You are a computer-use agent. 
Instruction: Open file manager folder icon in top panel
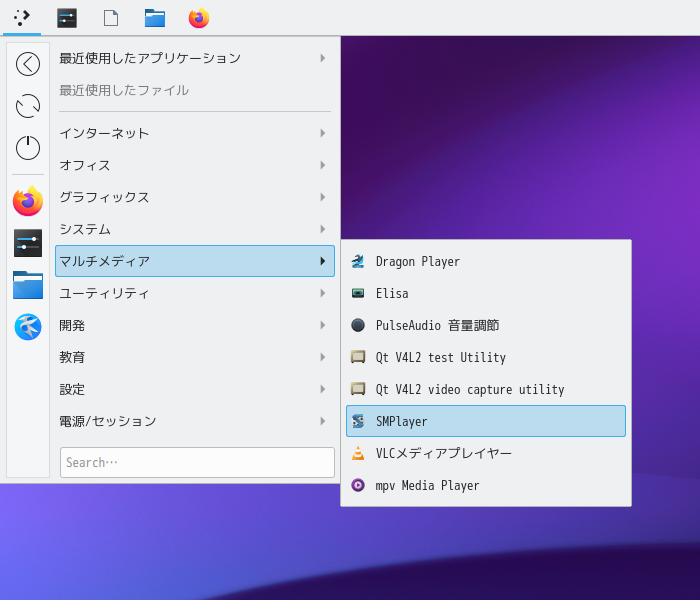click(x=155, y=18)
